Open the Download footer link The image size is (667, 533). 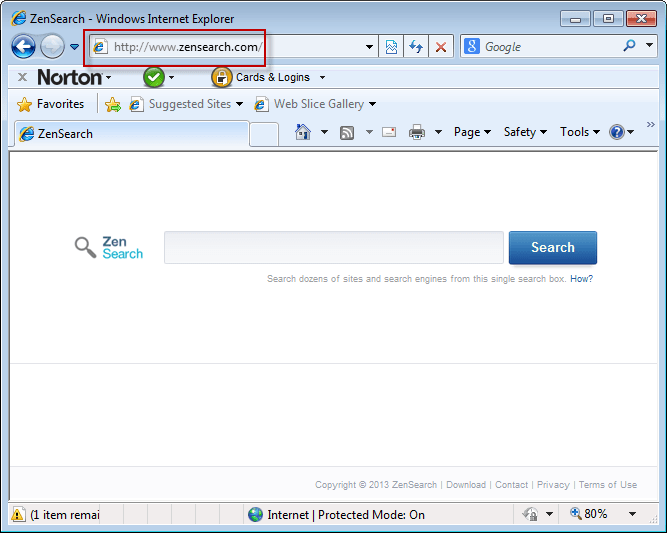click(466, 485)
